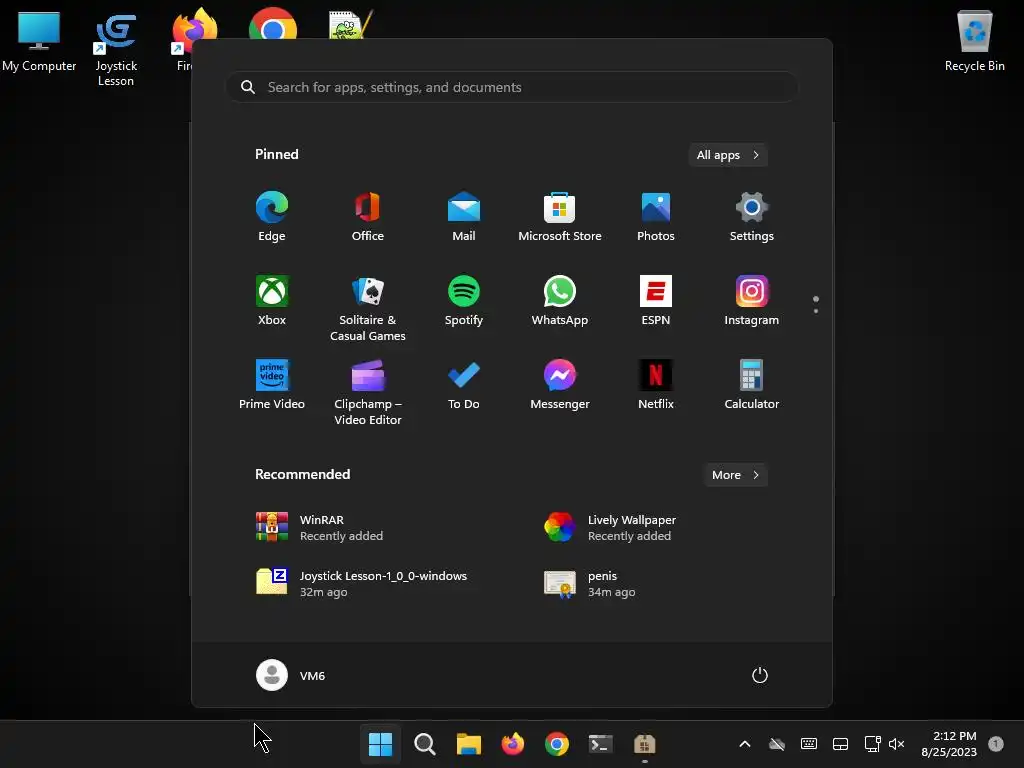This screenshot has width=1024, height=768.
Task: Select the Chrome desktop icon
Action: pos(272,24)
